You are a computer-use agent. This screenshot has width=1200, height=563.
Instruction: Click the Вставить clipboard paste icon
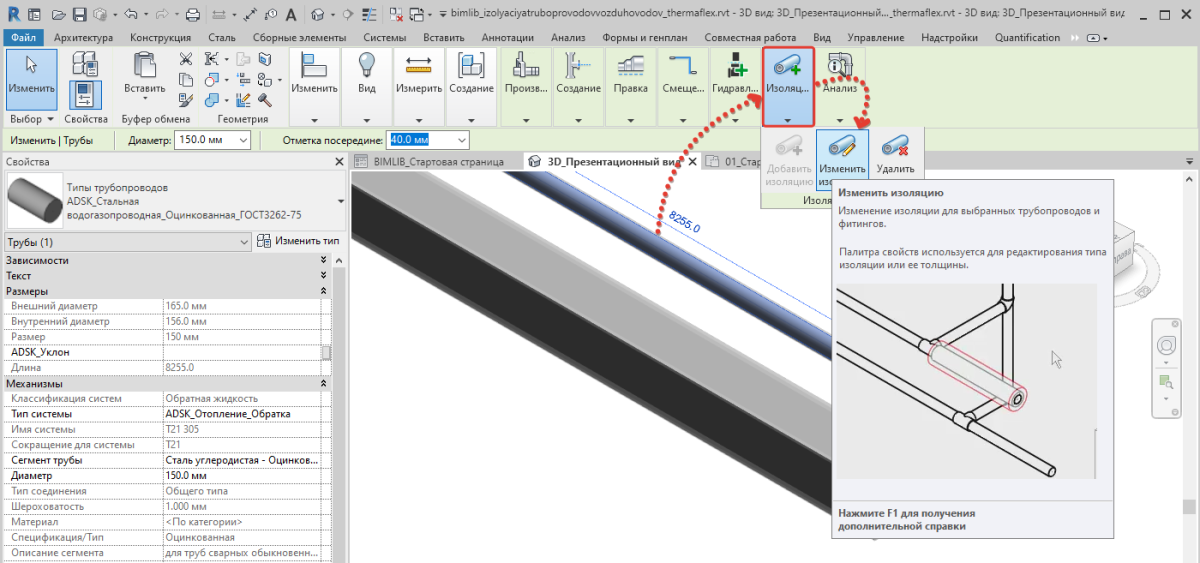145,66
